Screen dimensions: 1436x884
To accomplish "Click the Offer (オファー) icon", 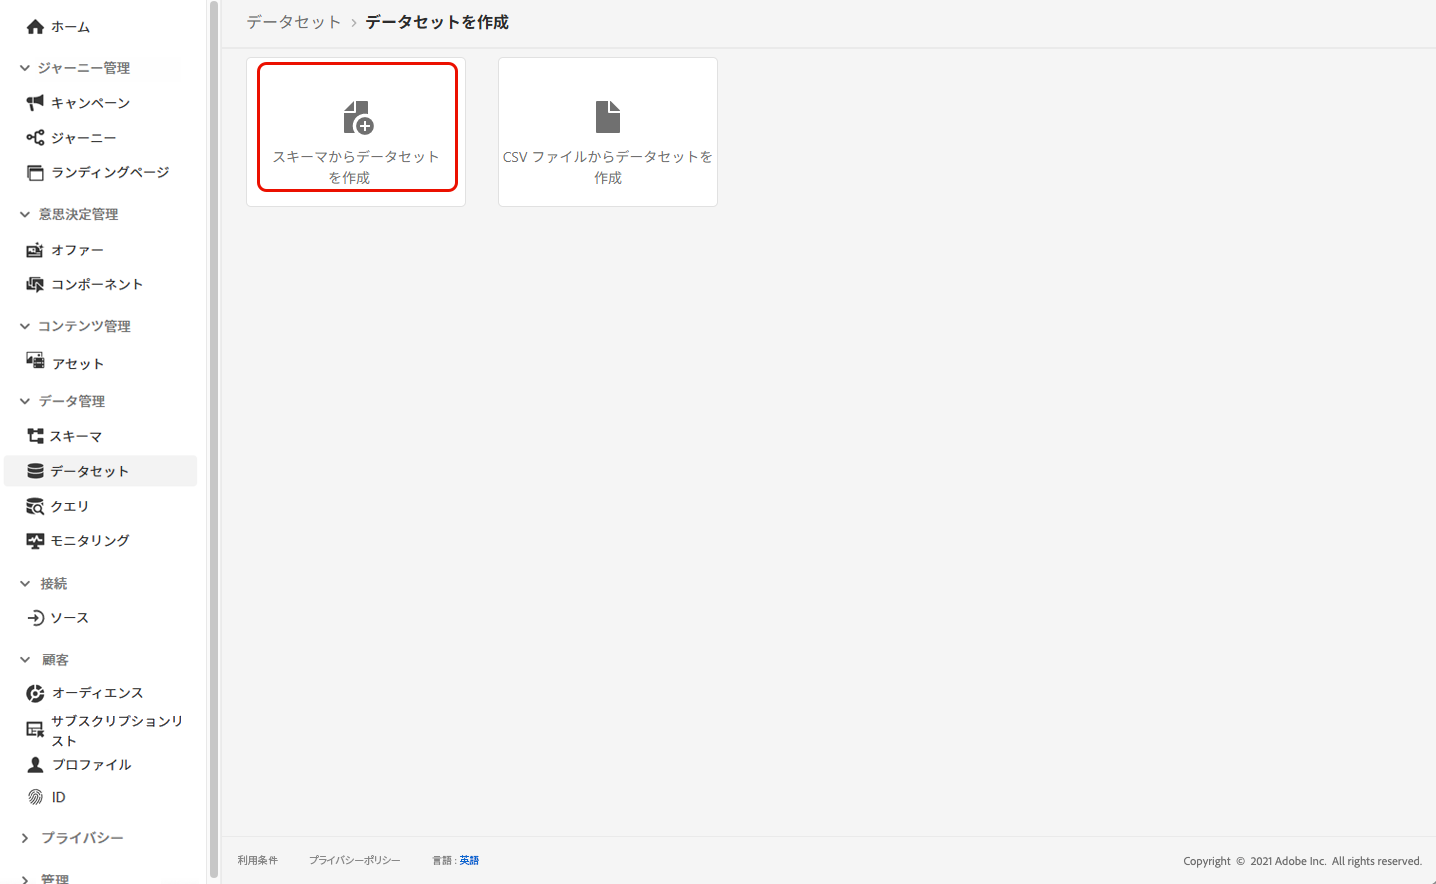I will tap(35, 249).
